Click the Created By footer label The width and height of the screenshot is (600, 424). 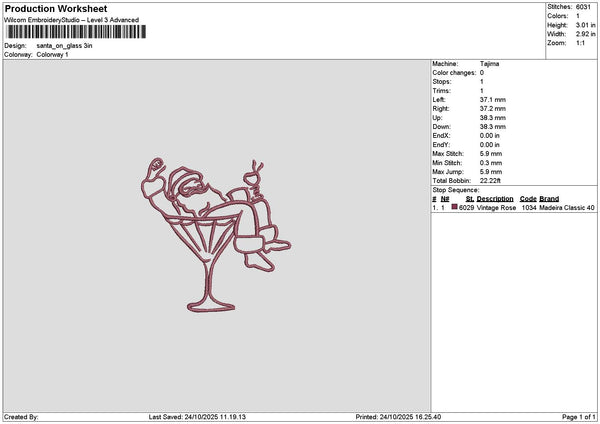coord(21,417)
